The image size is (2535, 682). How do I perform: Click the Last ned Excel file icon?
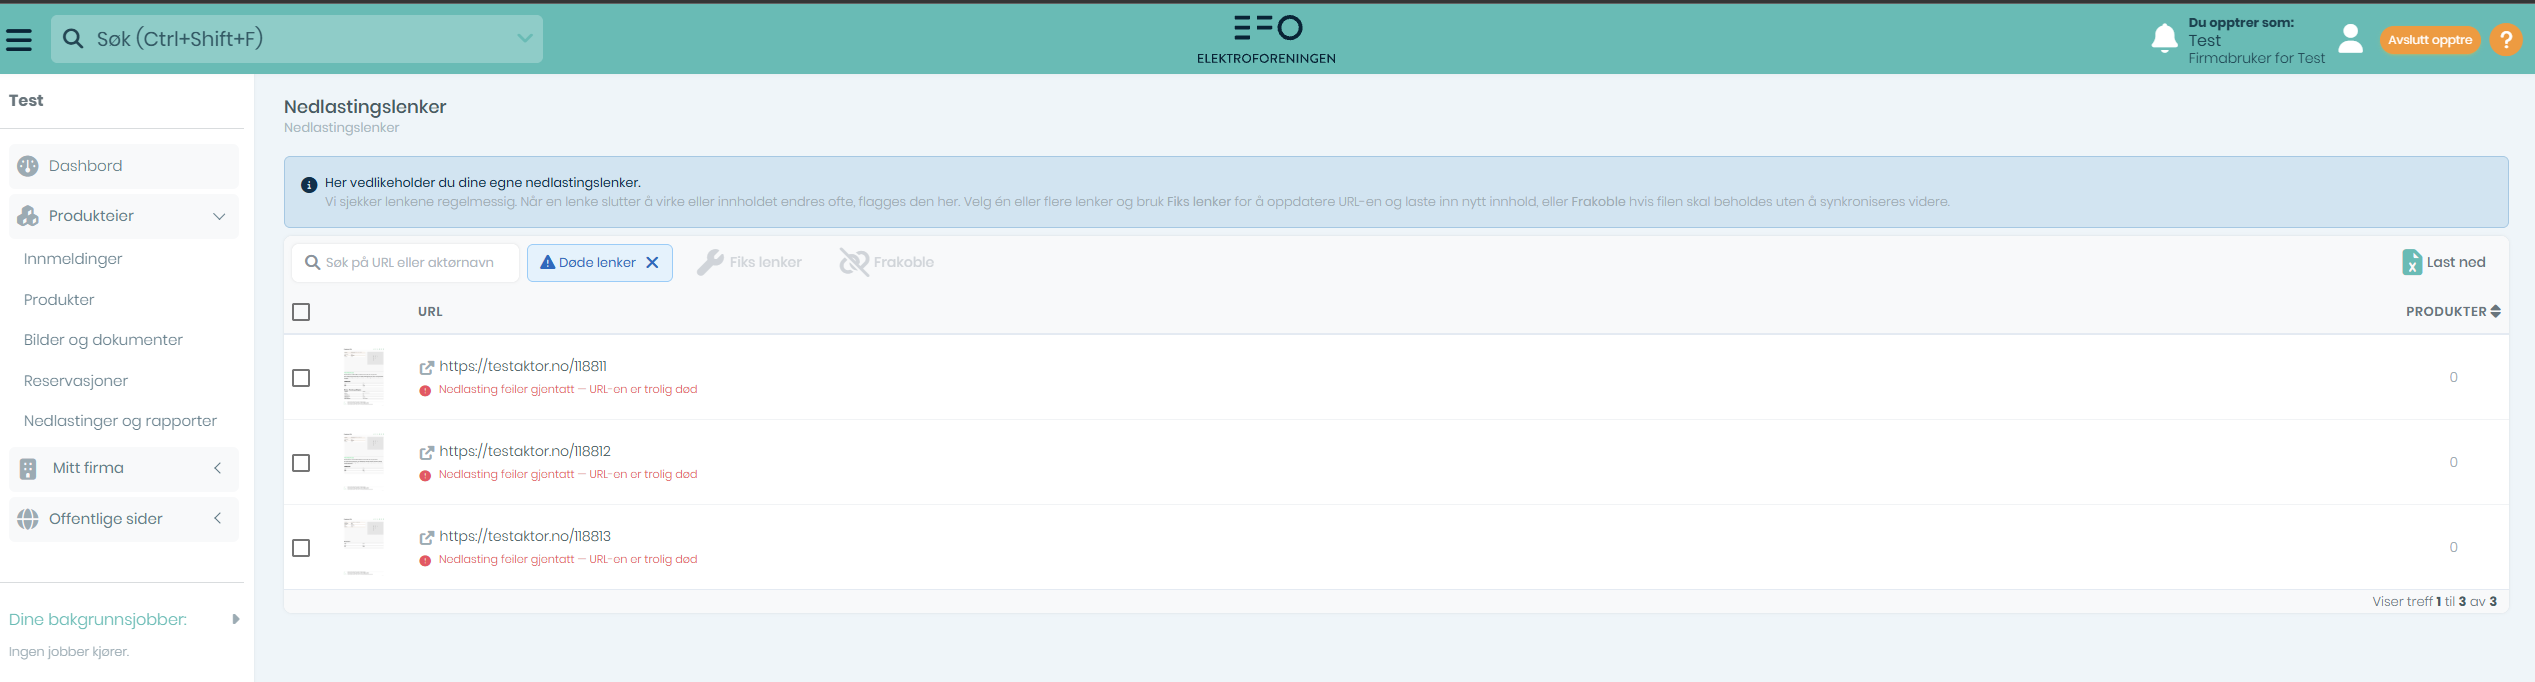point(2412,262)
